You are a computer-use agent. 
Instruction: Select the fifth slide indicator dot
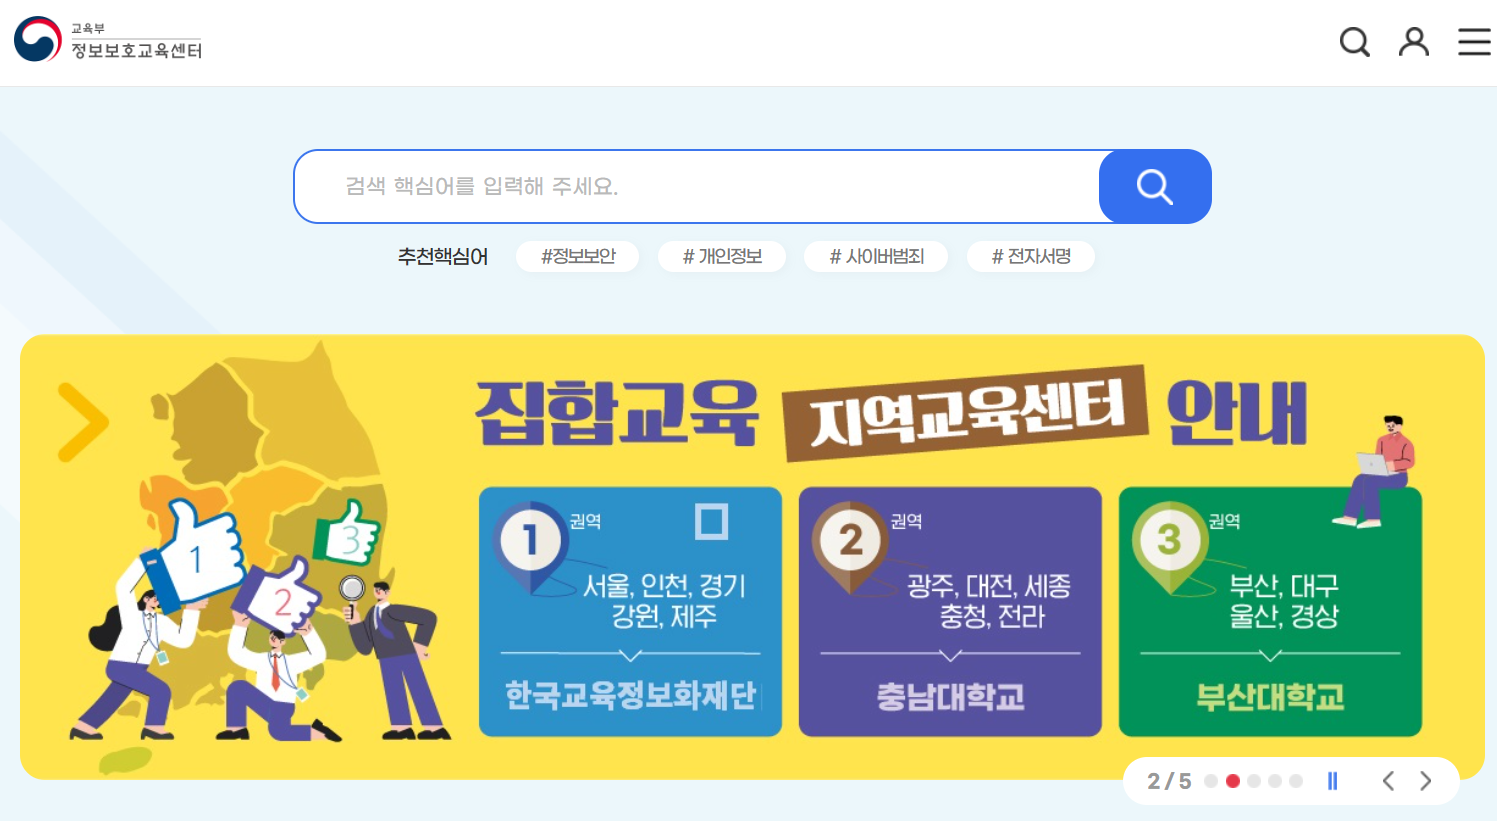pos(1296,781)
